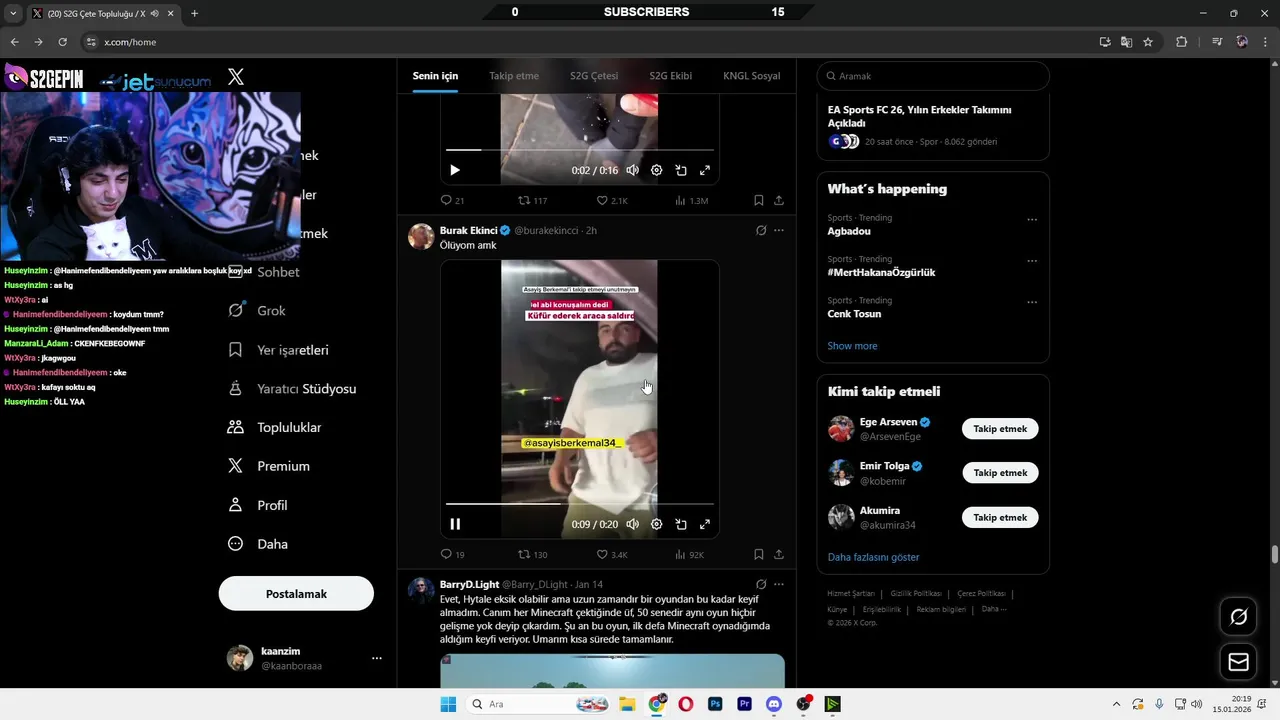Seek on Burak Ekinci's video progress bar
Image resolution: width=1280 pixels, height=720 pixels.
[x=580, y=504]
